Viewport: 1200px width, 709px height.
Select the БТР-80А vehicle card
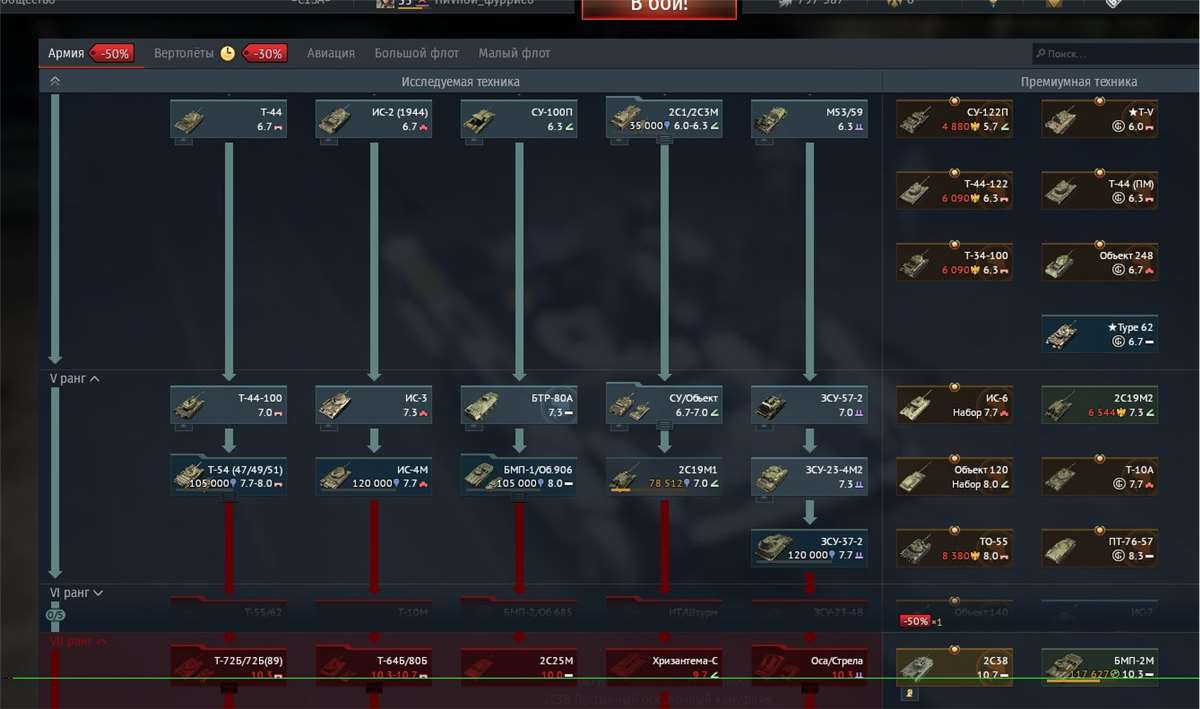pyautogui.click(x=519, y=405)
